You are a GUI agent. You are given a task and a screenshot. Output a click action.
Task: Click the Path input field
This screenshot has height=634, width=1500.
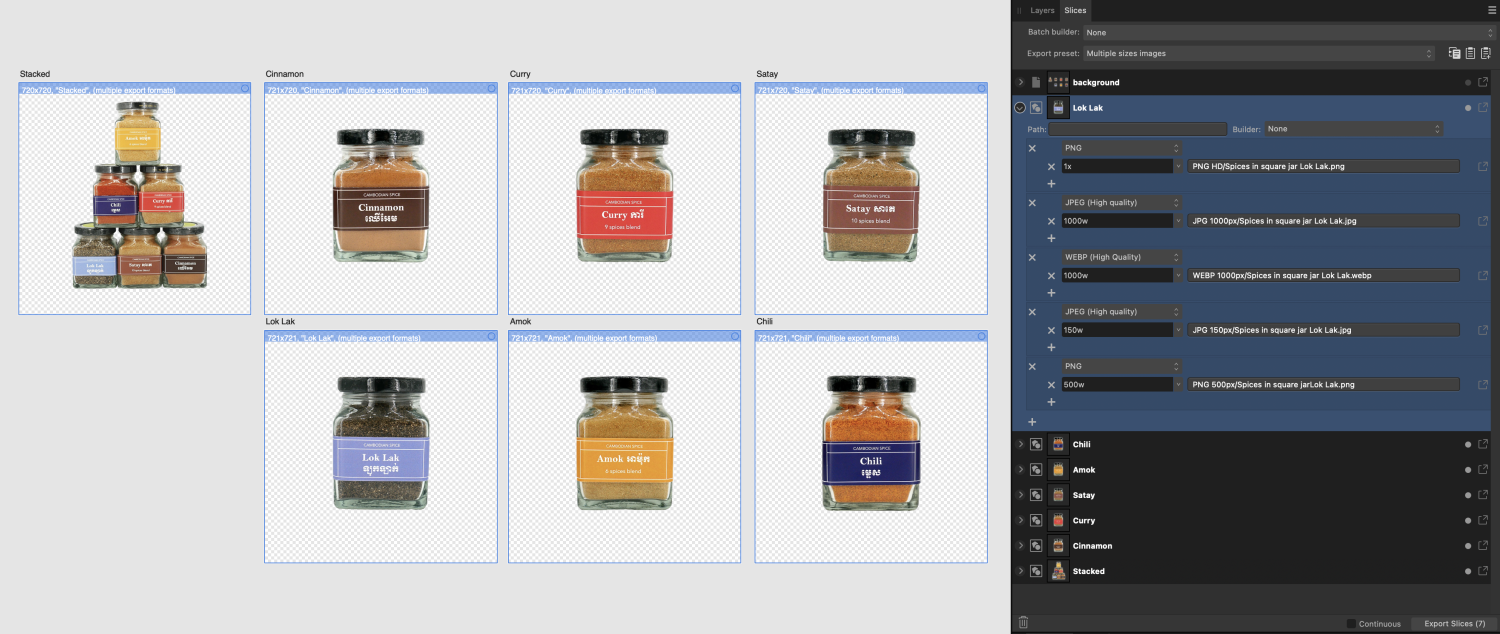pyautogui.click(x=1137, y=129)
